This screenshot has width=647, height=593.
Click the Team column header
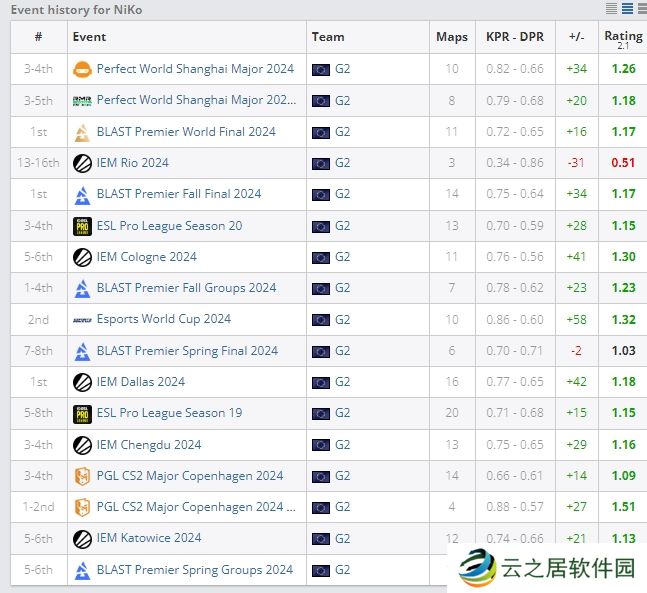328,37
